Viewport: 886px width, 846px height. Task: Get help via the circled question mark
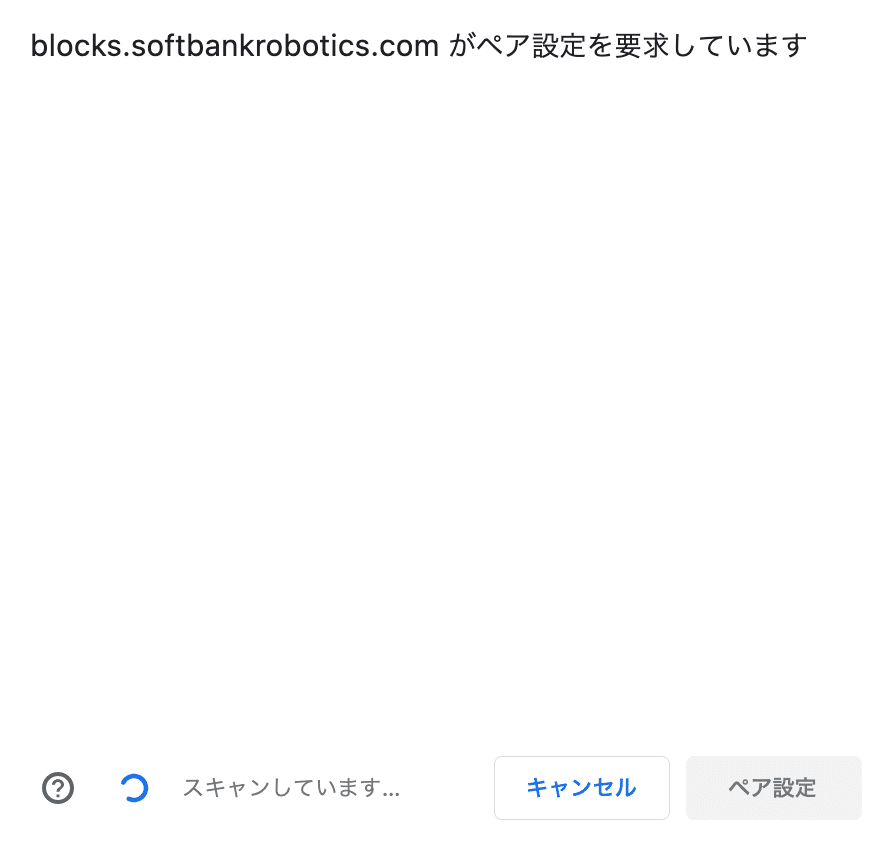point(58,788)
